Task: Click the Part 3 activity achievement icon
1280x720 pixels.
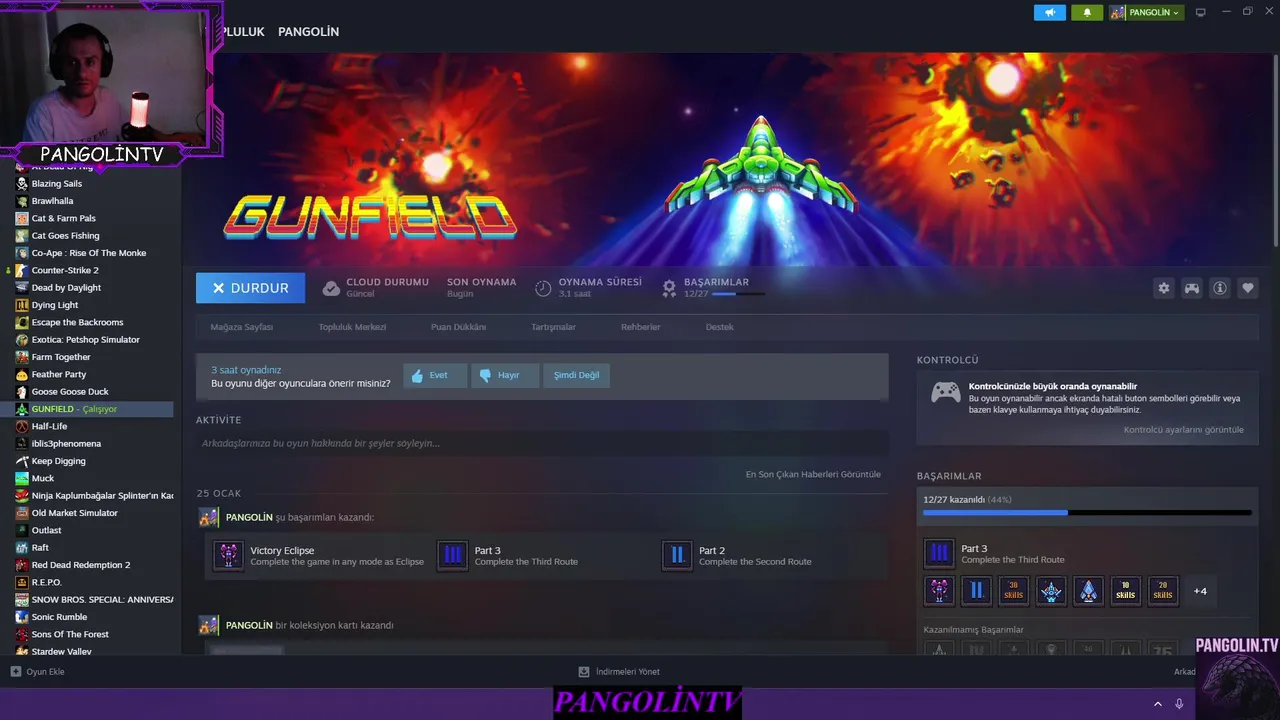Action: pyautogui.click(x=453, y=555)
